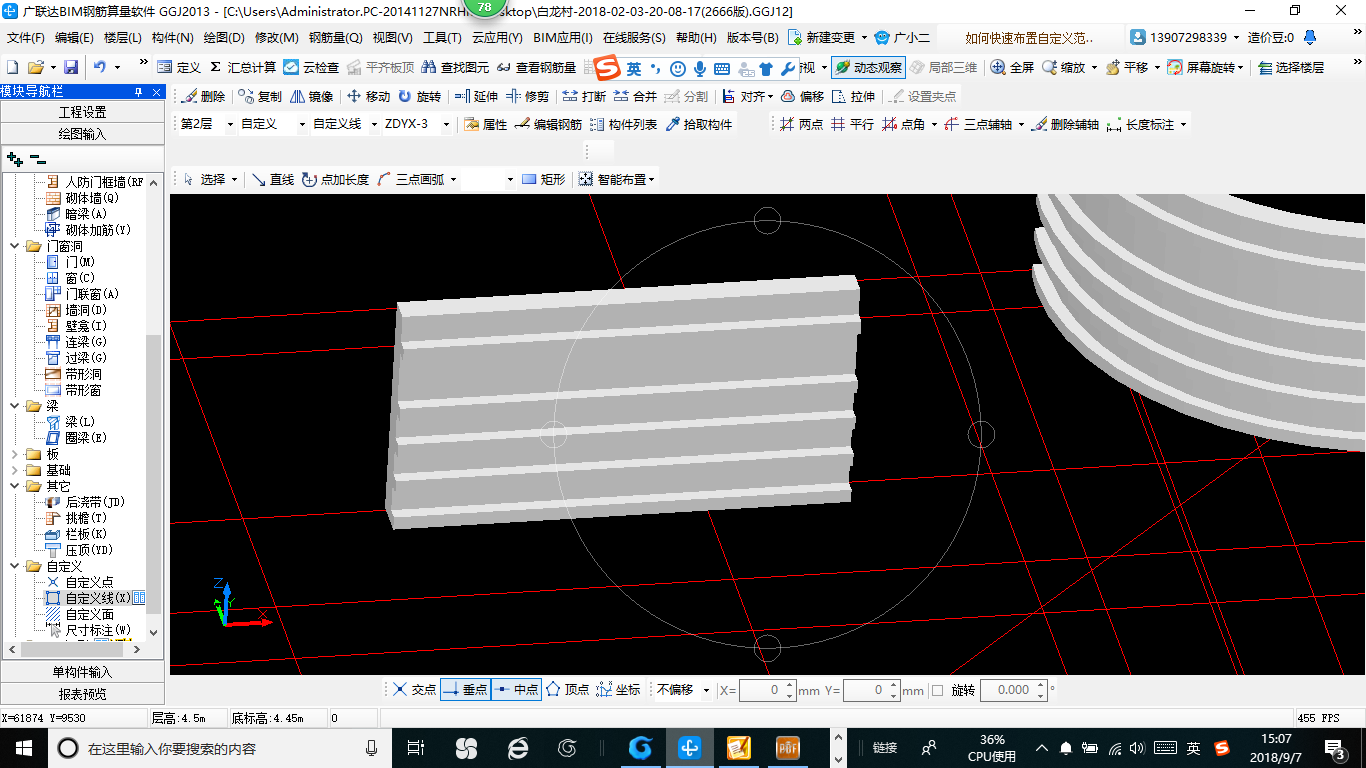Viewport: 1366px width, 768px height.
Task: Click the Save (floppy disk) icon
Action: point(71,67)
